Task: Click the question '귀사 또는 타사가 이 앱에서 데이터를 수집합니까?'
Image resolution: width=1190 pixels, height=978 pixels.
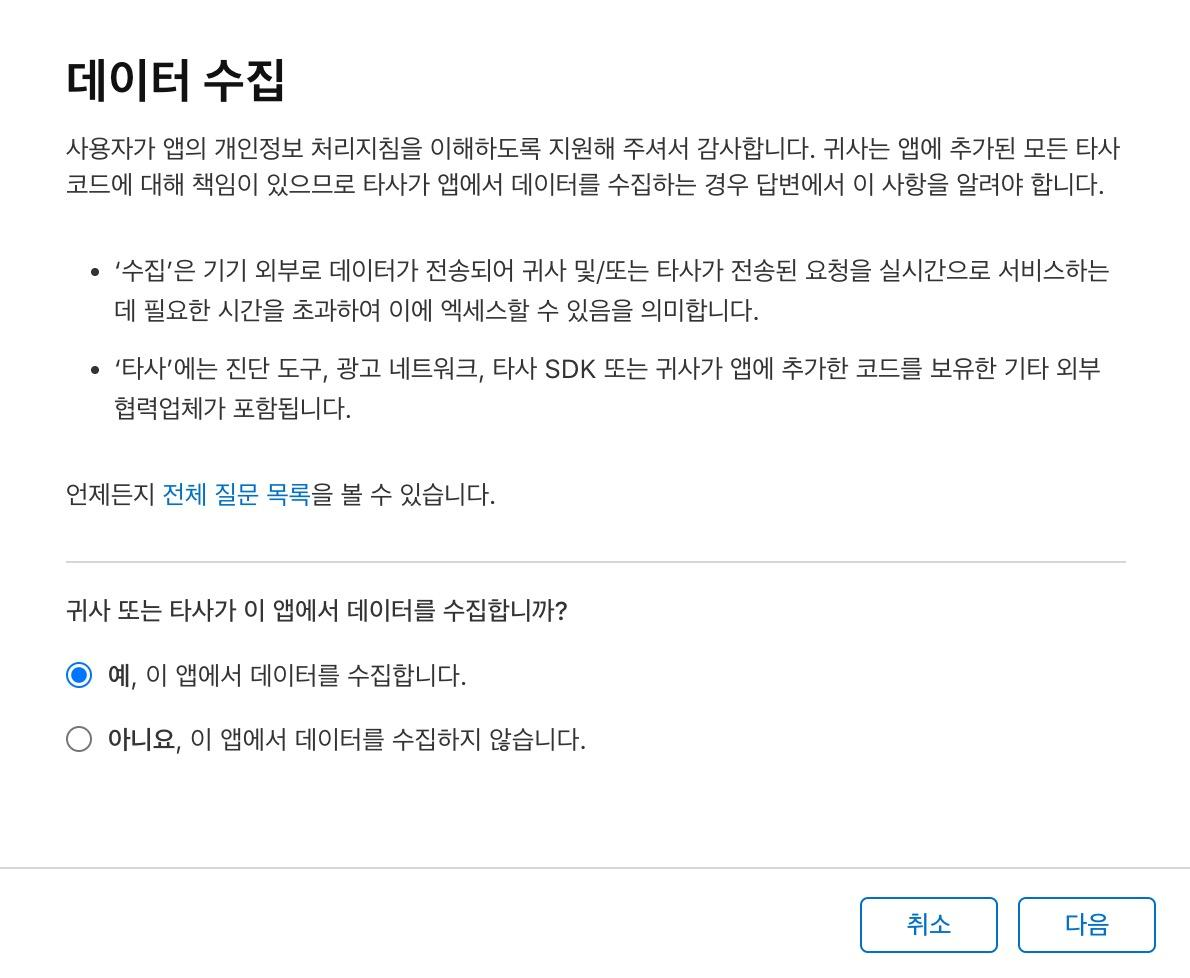Action: click(x=316, y=611)
